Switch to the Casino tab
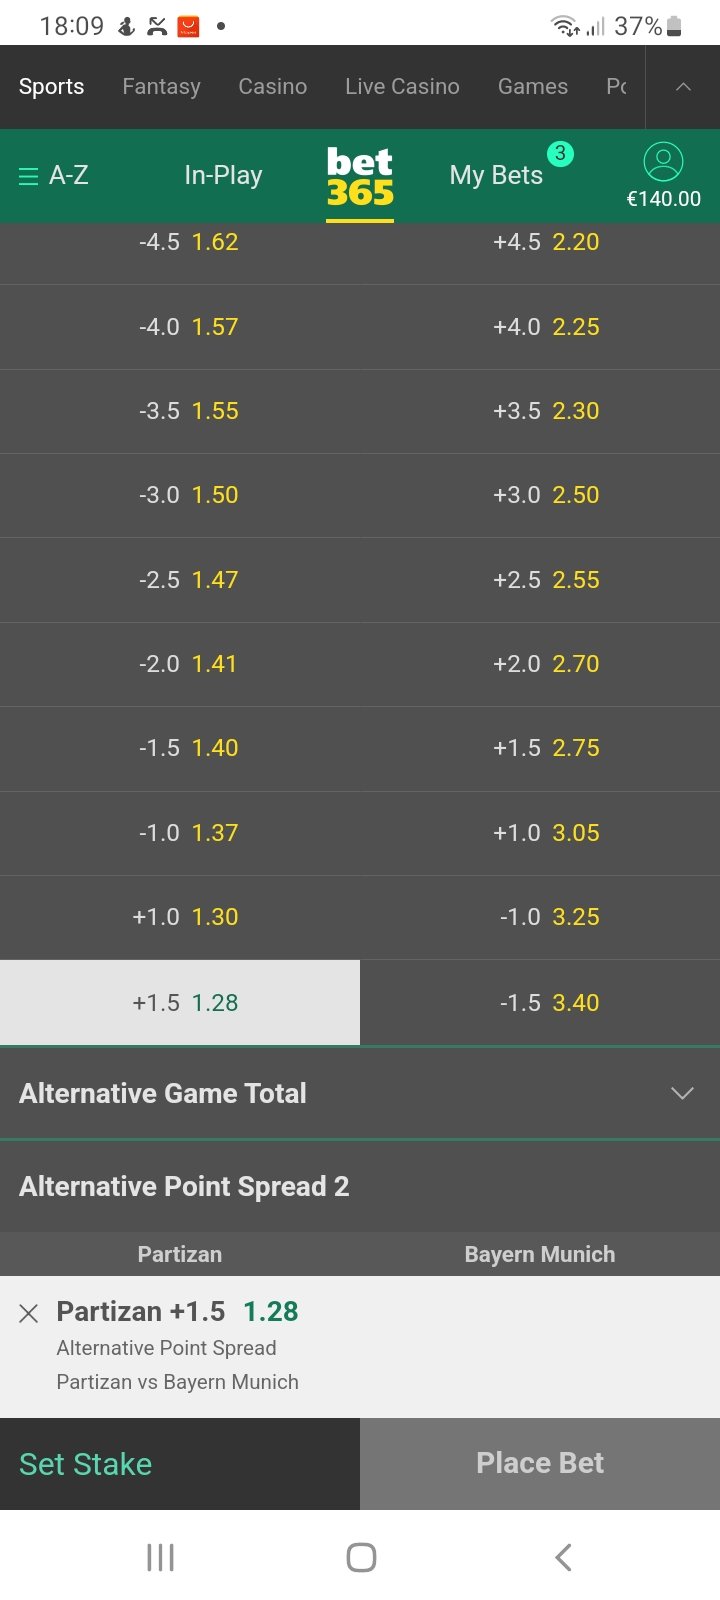This screenshot has height=1600, width=720. tap(272, 87)
